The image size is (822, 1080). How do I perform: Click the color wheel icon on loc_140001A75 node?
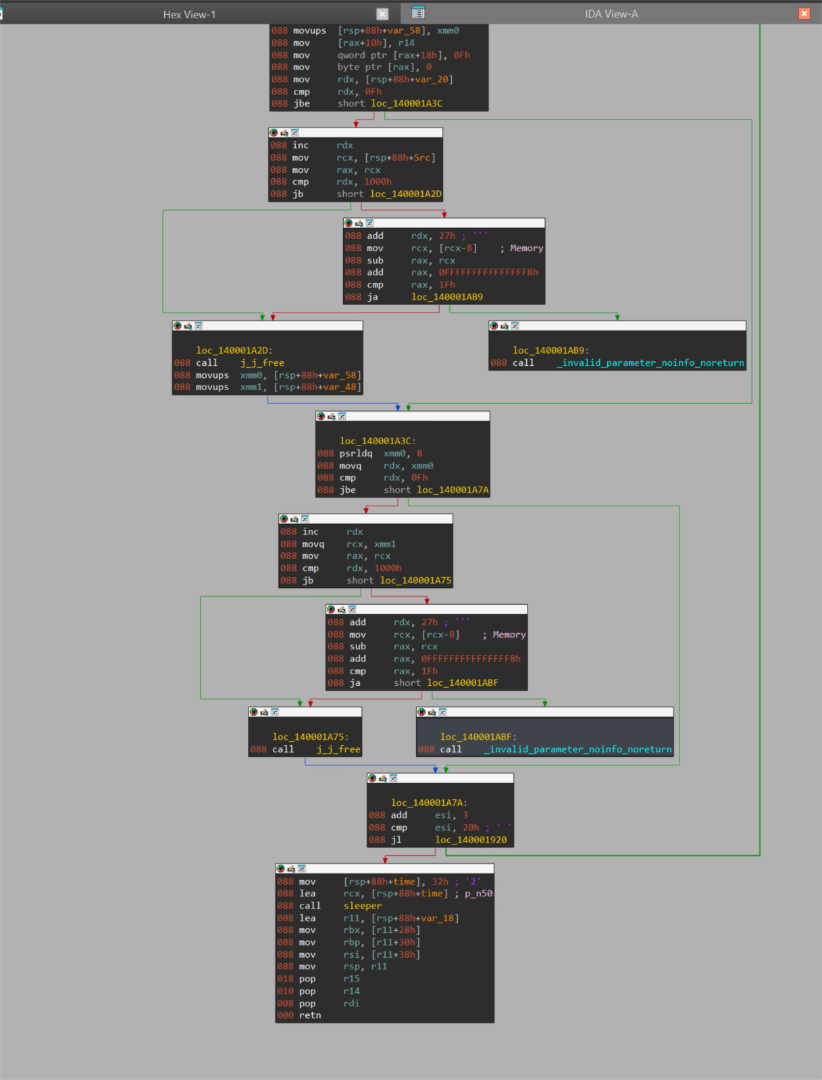[x=253, y=712]
